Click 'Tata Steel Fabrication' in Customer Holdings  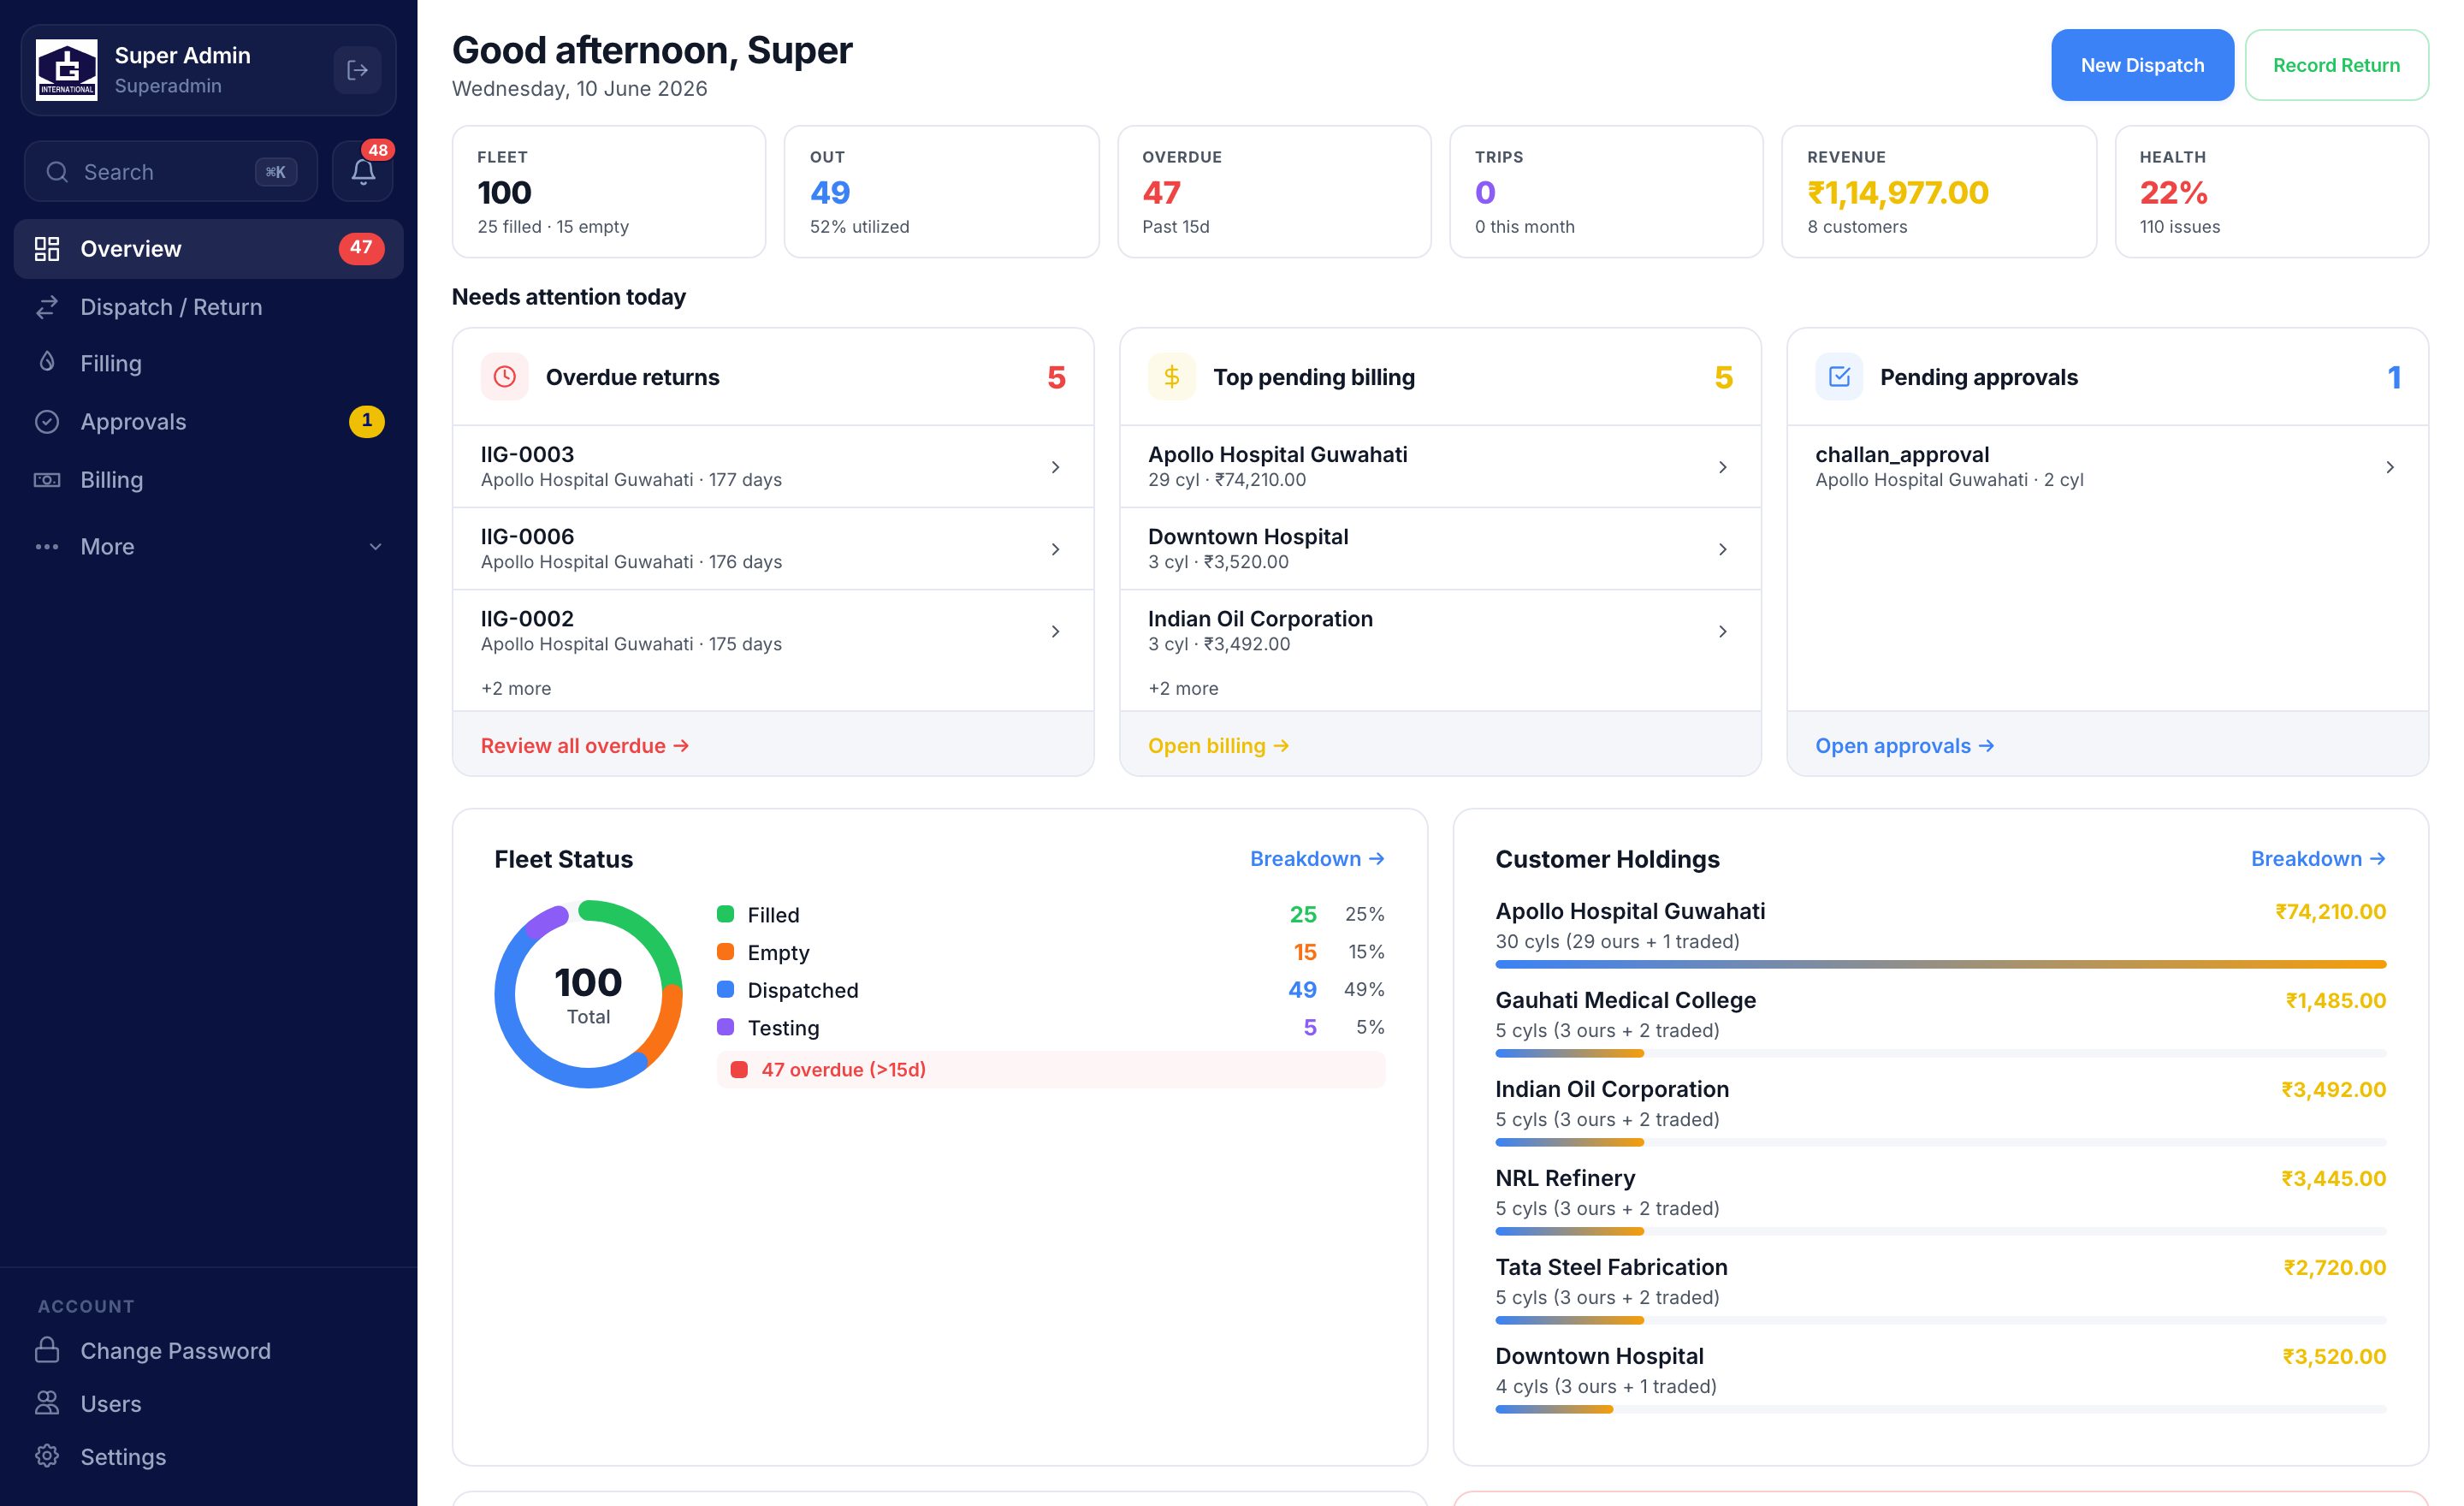tap(1611, 1267)
